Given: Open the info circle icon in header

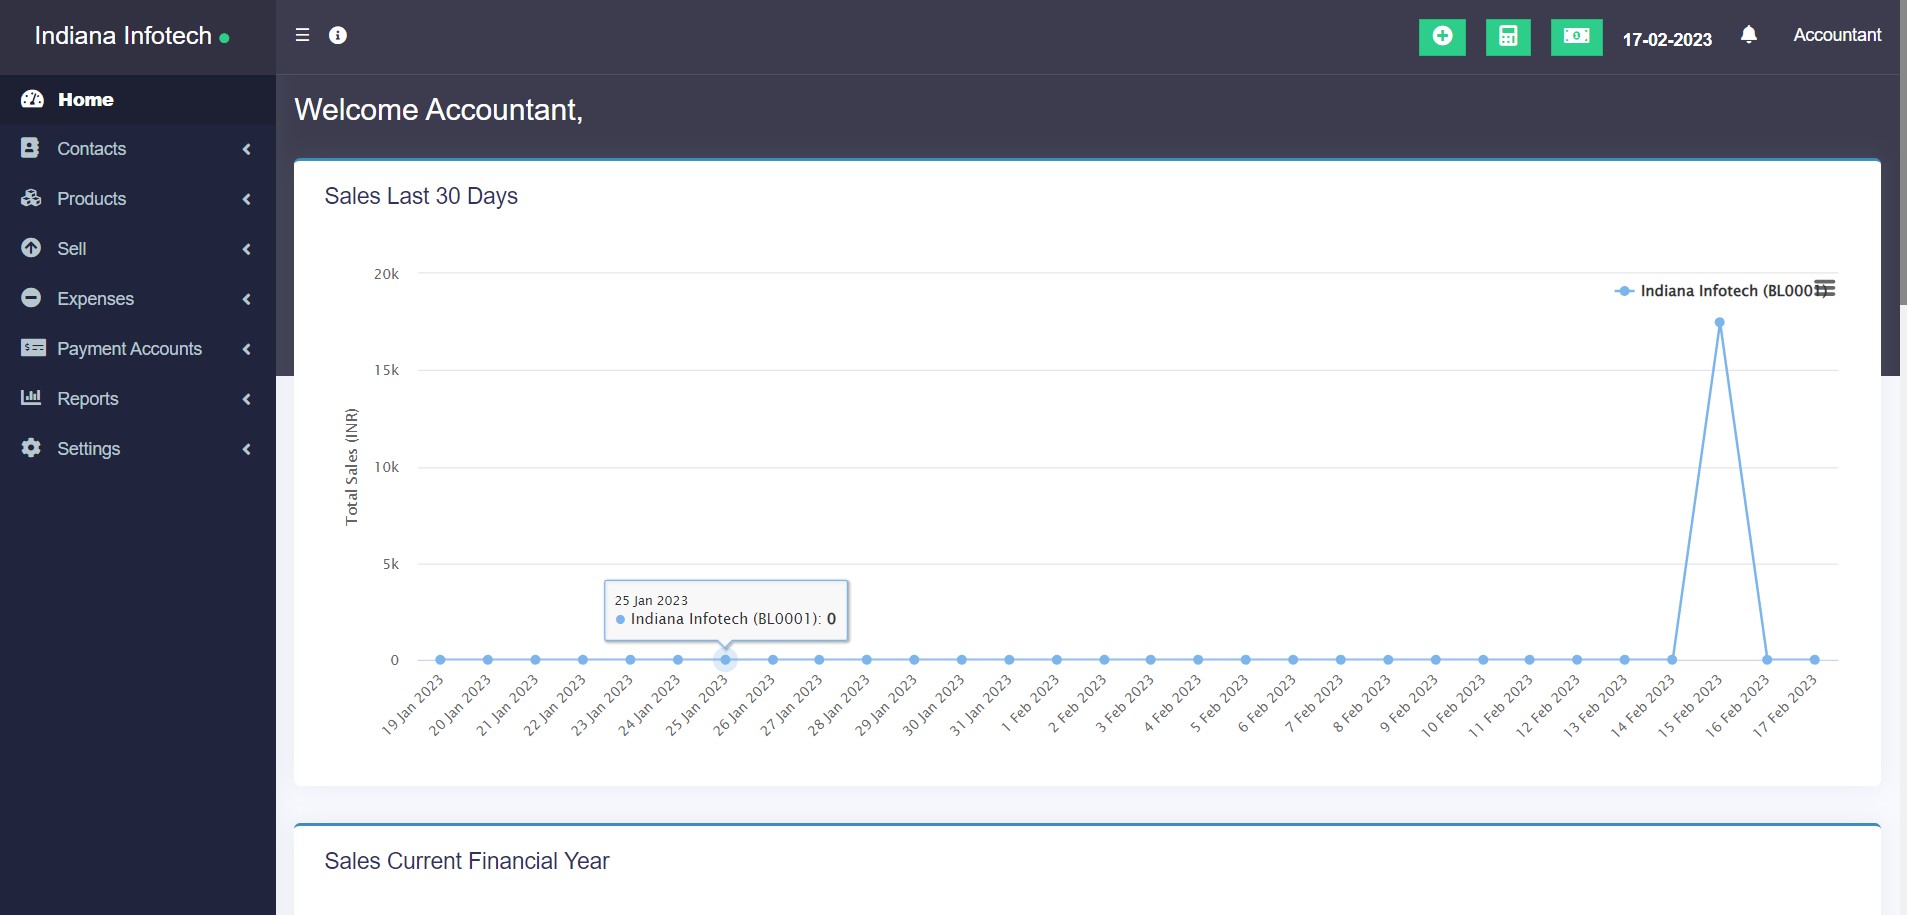Looking at the screenshot, I should tap(338, 35).
